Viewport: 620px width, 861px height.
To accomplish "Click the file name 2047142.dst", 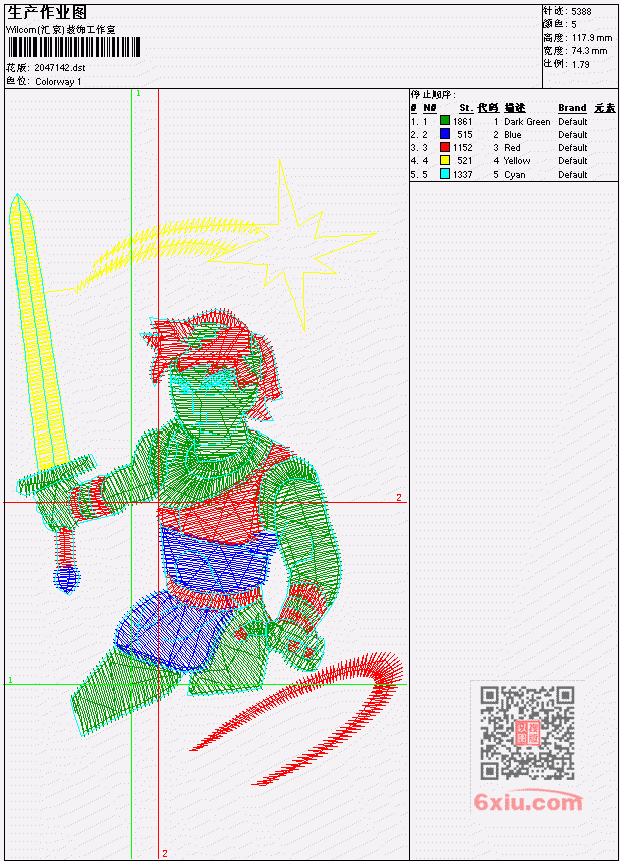I will tap(59, 68).
